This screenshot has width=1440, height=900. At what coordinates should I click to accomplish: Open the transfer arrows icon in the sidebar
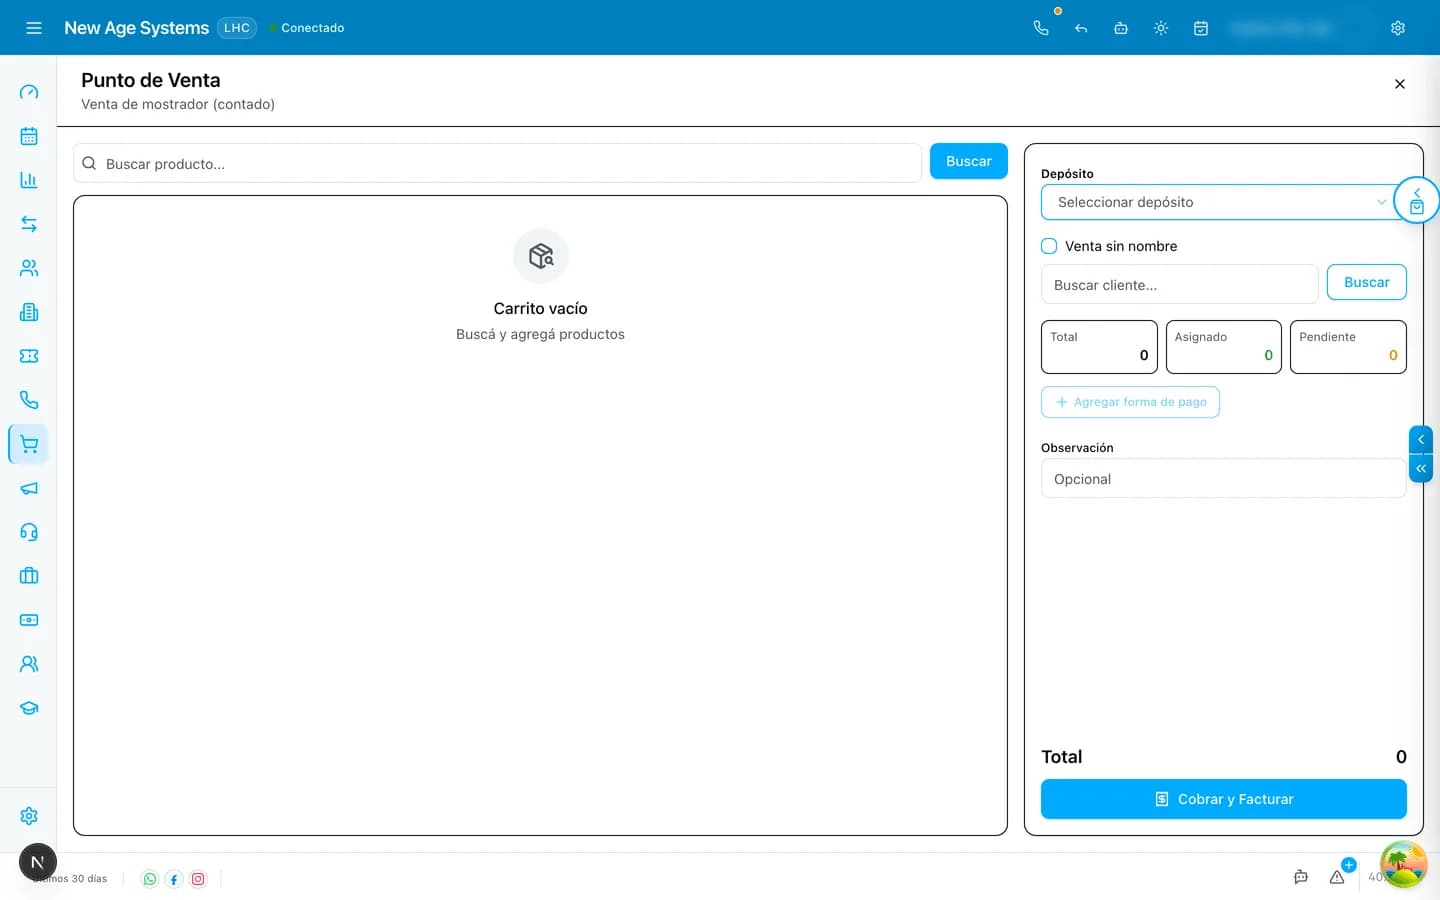29,224
